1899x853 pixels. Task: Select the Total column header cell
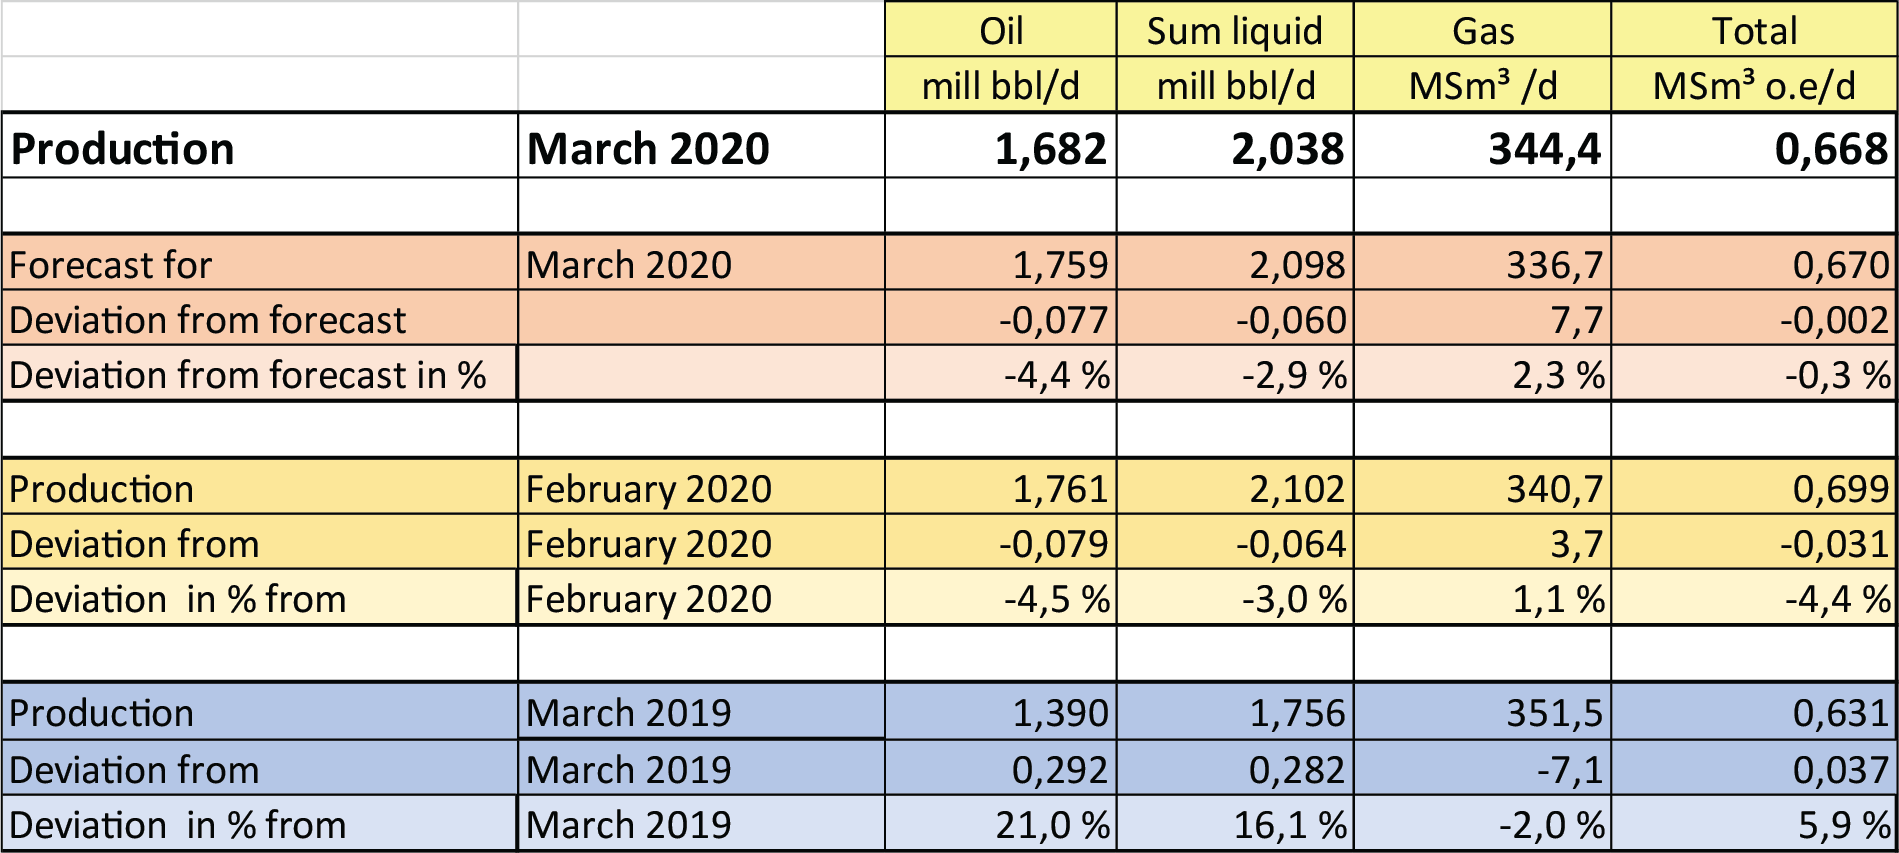coord(1754,31)
